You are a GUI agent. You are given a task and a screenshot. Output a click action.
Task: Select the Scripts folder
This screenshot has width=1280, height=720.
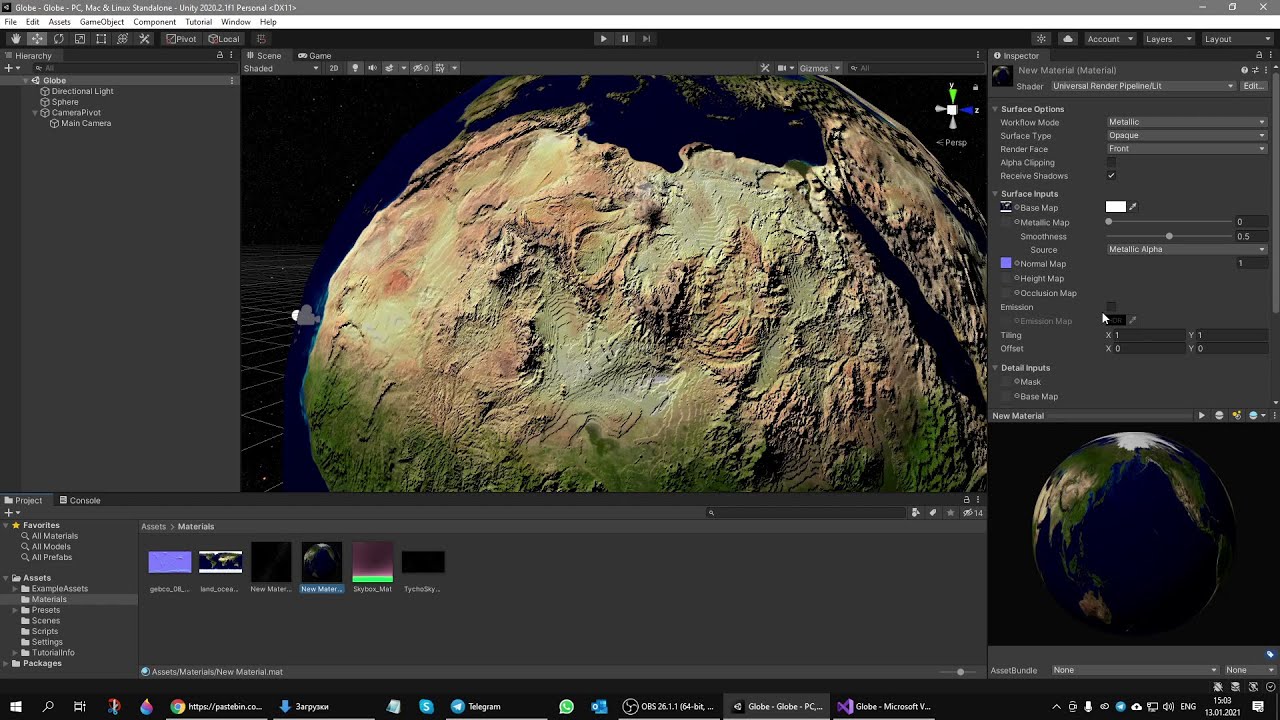click(x=45, y=631)
